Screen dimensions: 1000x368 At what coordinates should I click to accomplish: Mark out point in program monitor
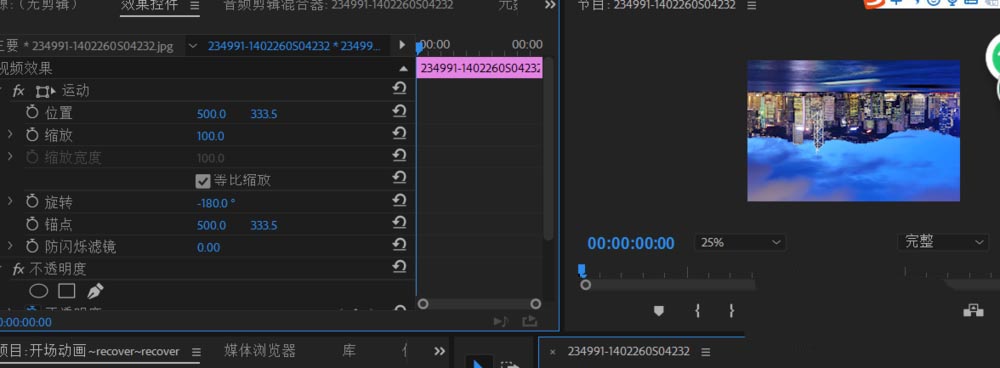[732, 311]
